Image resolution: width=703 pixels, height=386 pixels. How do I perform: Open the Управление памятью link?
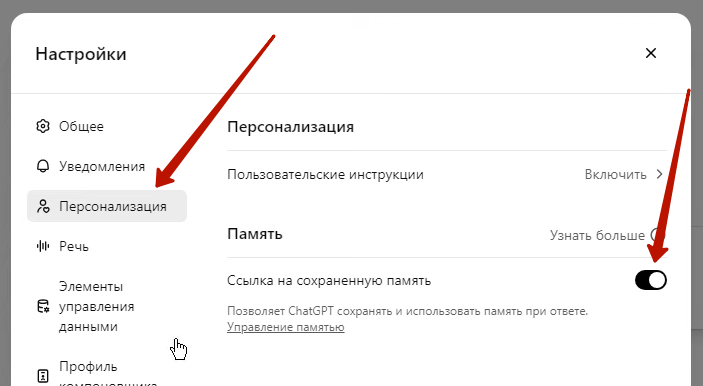(286, 327)
